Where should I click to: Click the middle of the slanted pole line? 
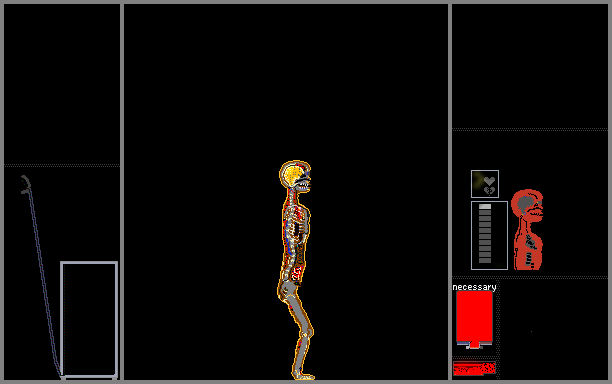coord(42,278)
